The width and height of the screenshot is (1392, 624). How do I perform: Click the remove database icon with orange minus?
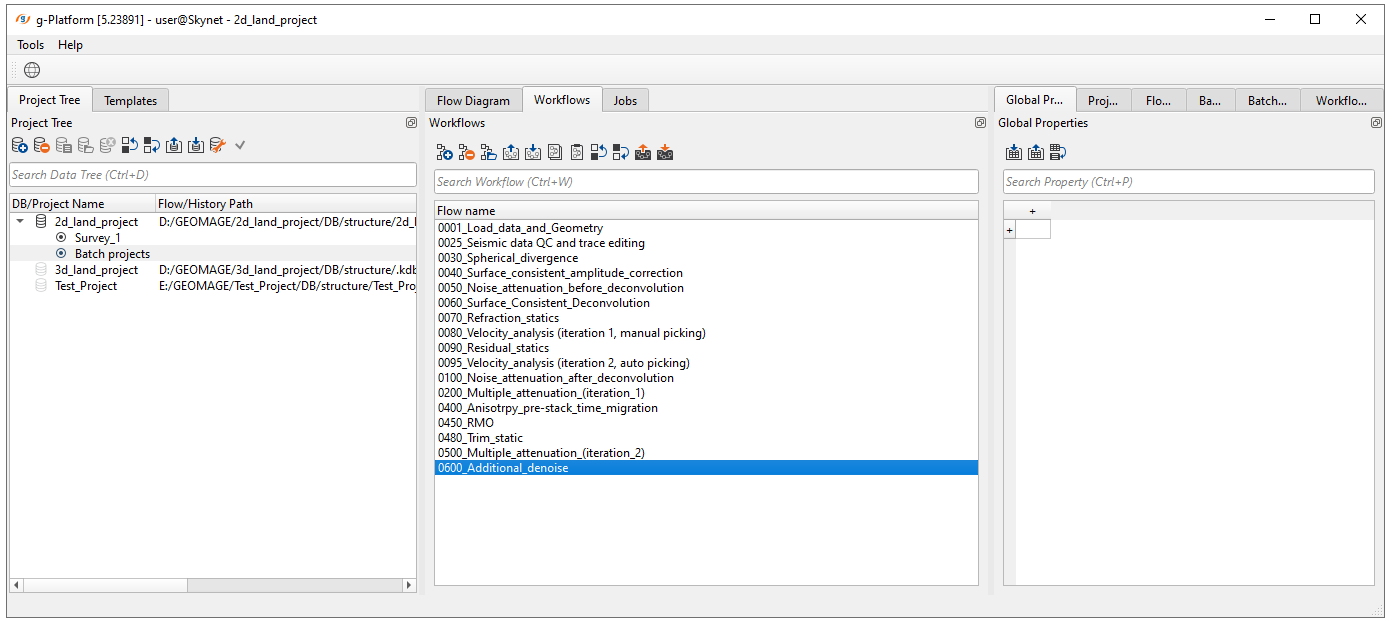[42, 146]
